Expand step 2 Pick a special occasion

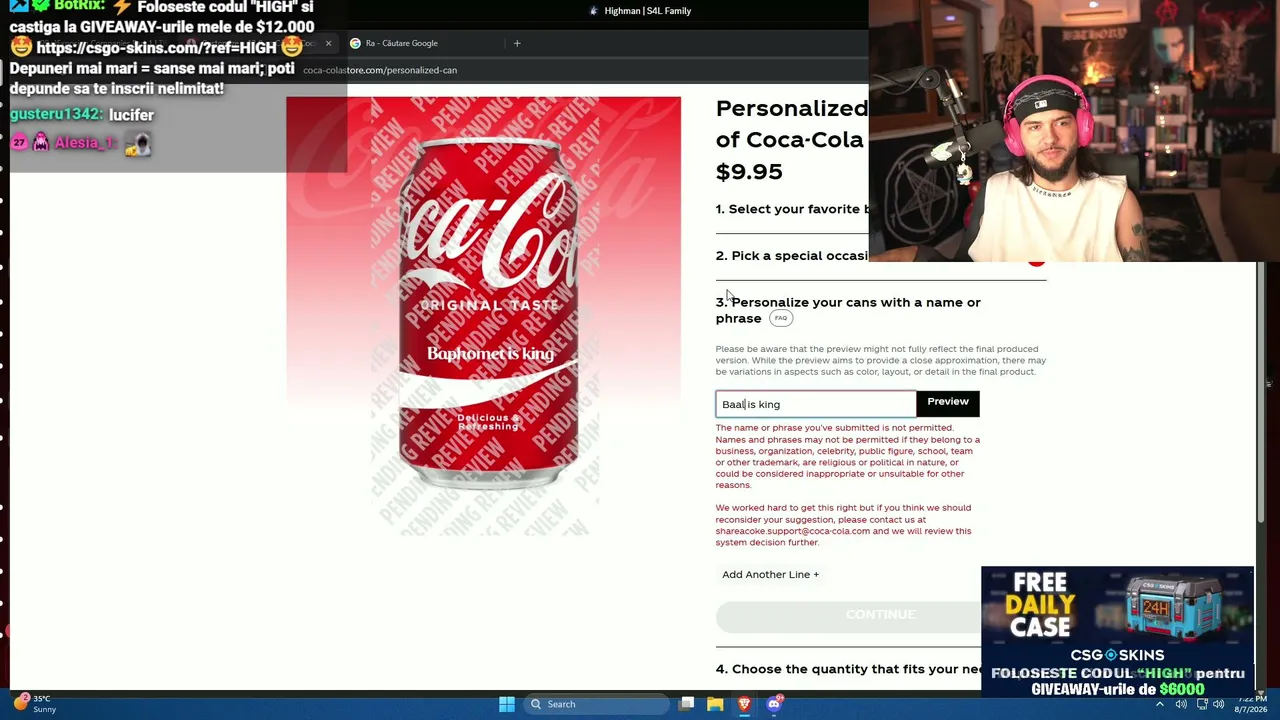click(x=792, y=256)
